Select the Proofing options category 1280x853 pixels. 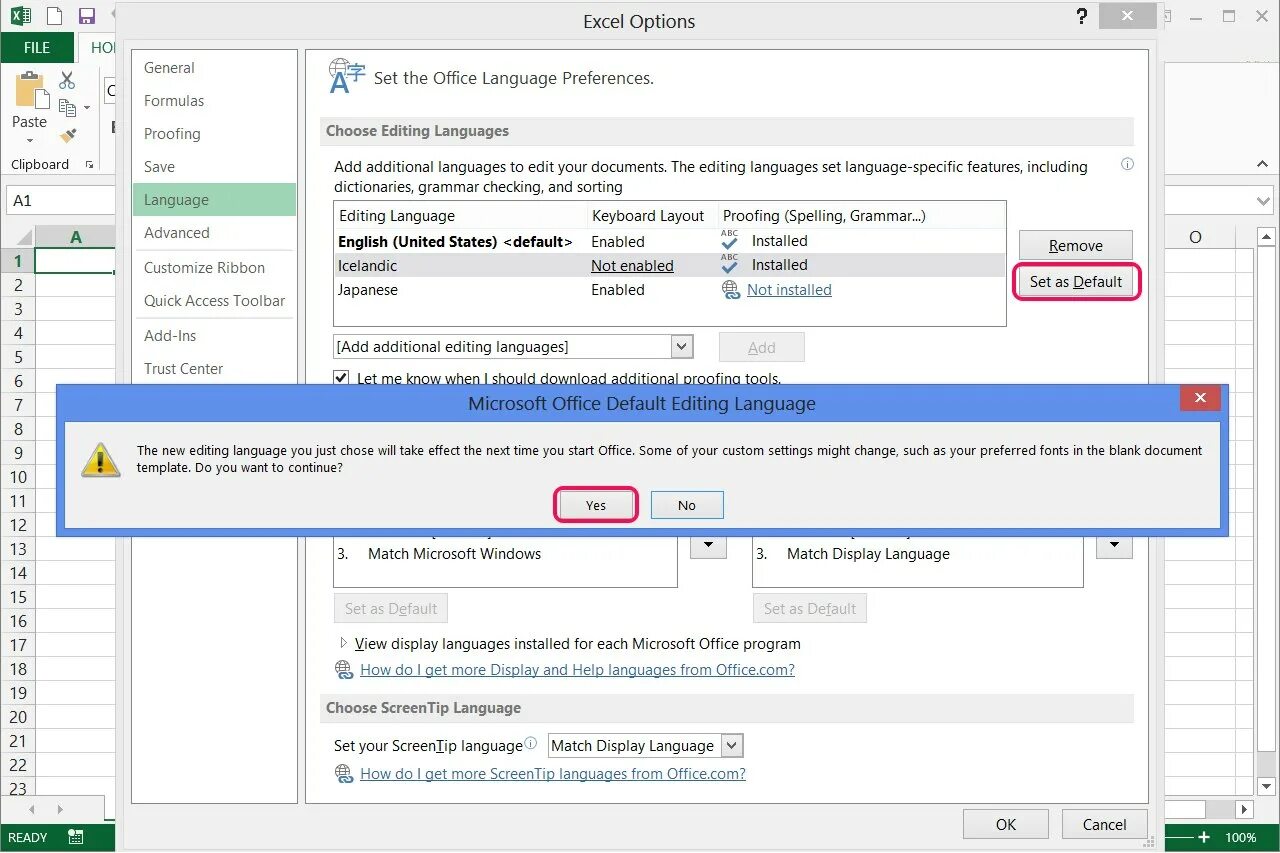pos(214,134)
